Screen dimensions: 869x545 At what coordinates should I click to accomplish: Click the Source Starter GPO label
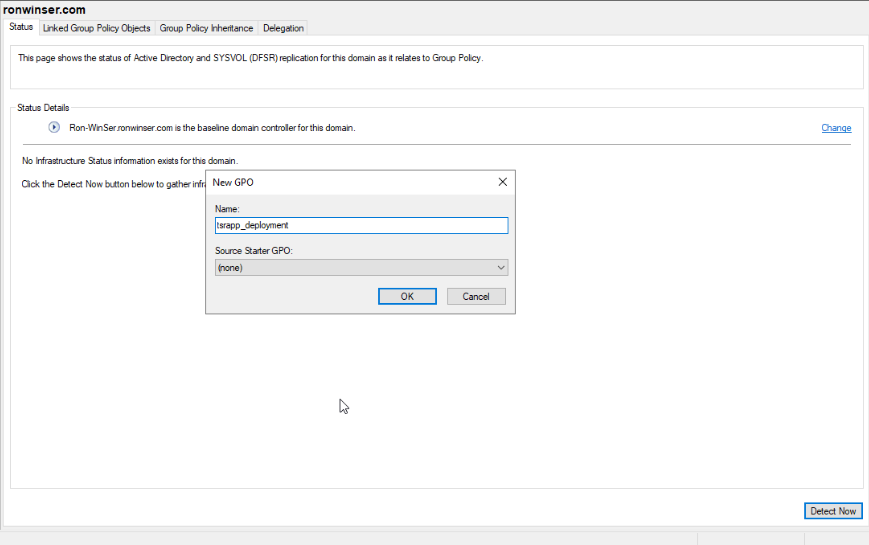tap(251, 251)
